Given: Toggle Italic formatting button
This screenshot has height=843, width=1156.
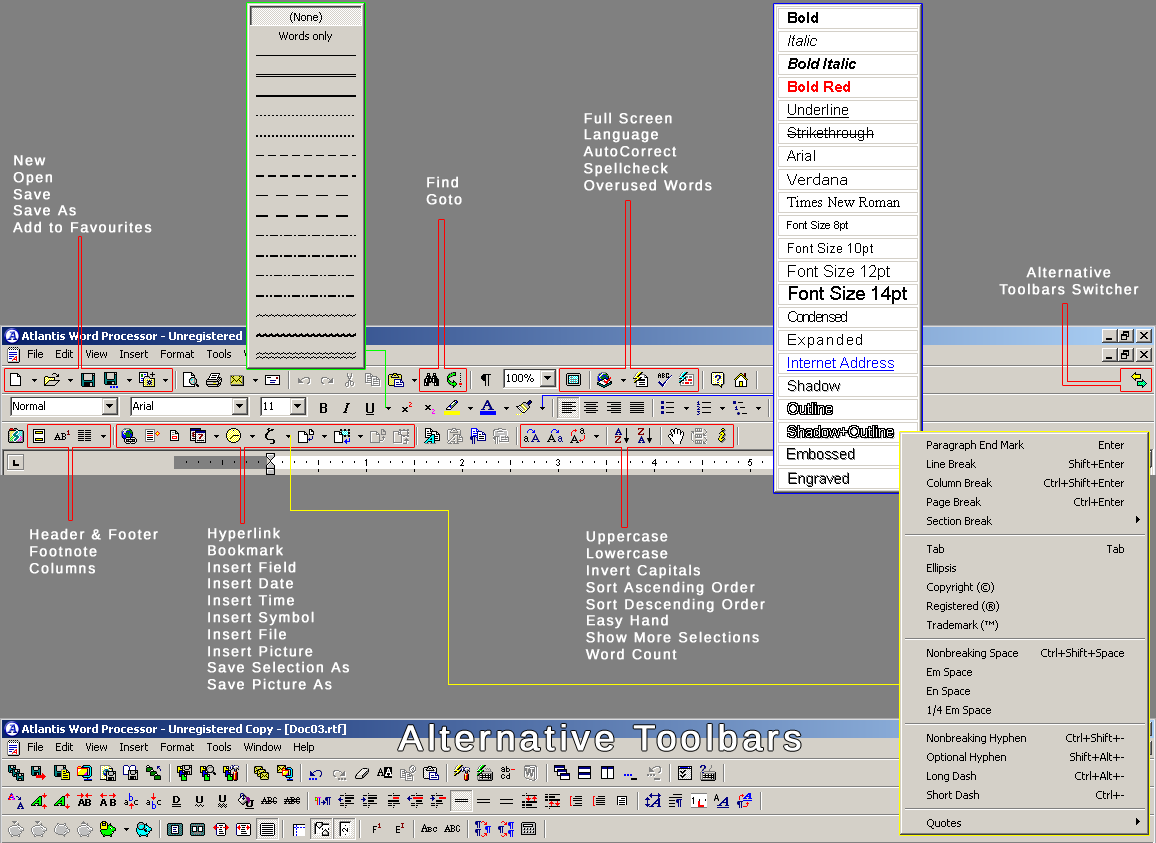Looking at the screenshot, I should click(x=346, y=408).
